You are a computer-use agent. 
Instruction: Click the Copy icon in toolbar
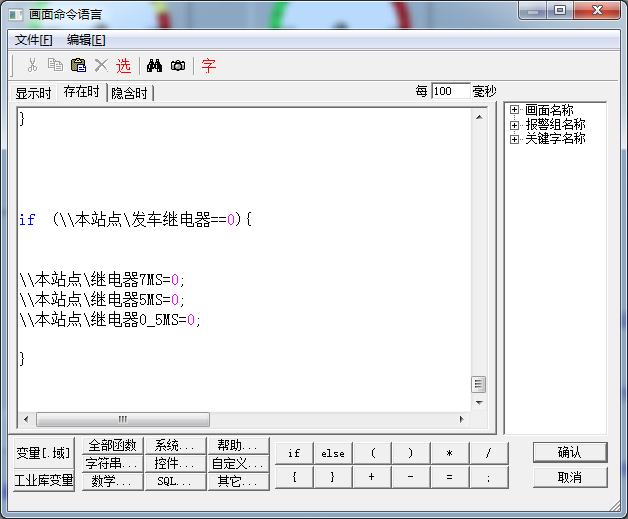[x=55, y=65]
